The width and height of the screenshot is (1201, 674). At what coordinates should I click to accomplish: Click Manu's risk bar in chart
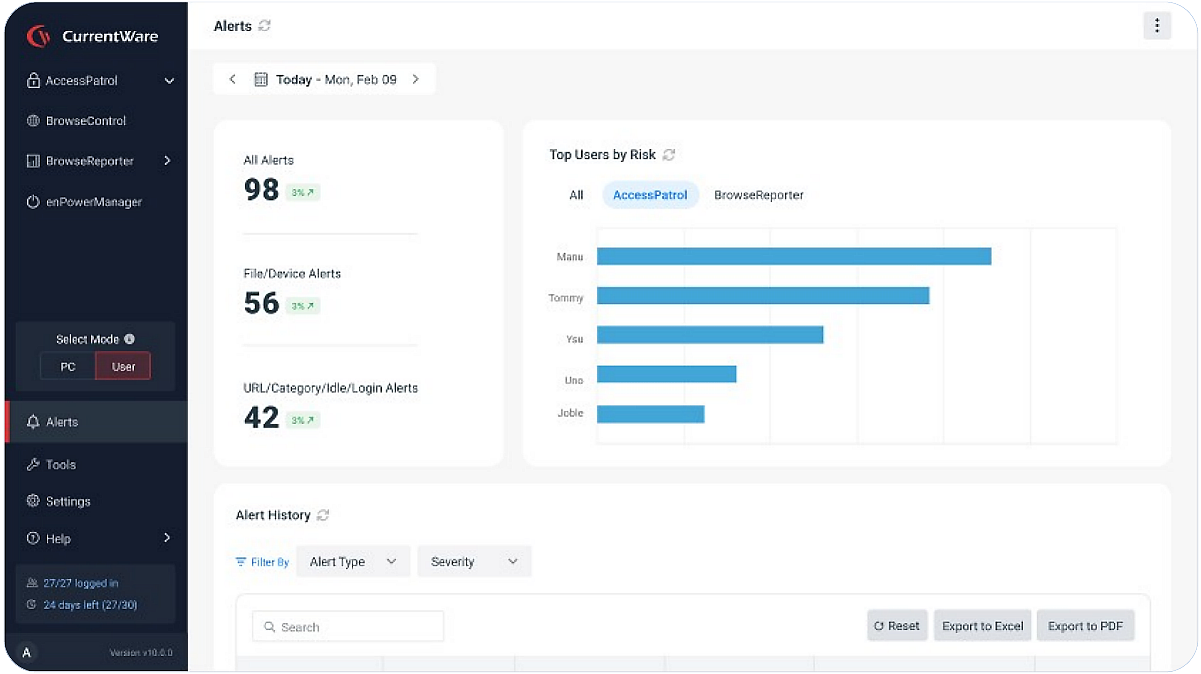pyautogui.click(x=794, y=257)
